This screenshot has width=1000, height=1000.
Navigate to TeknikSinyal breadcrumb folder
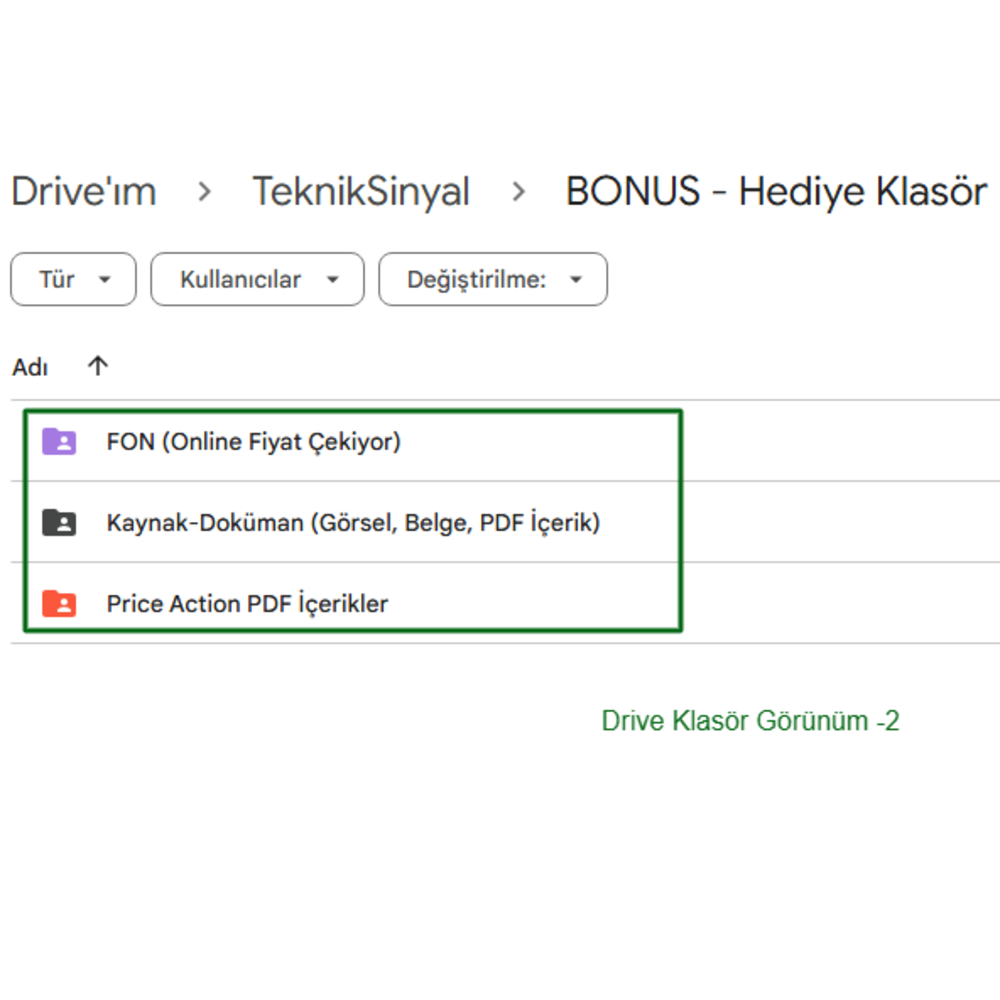pos(361,191)
